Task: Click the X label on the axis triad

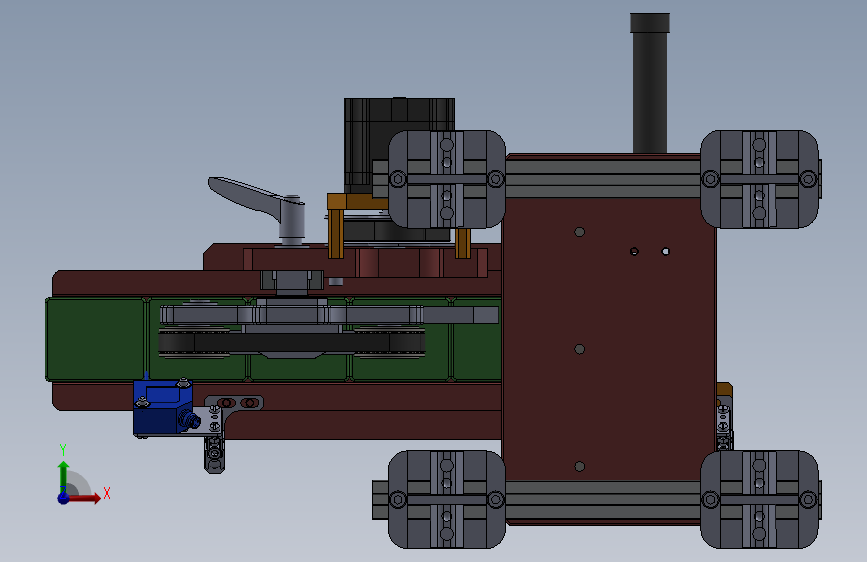Action: coord(107,493)
